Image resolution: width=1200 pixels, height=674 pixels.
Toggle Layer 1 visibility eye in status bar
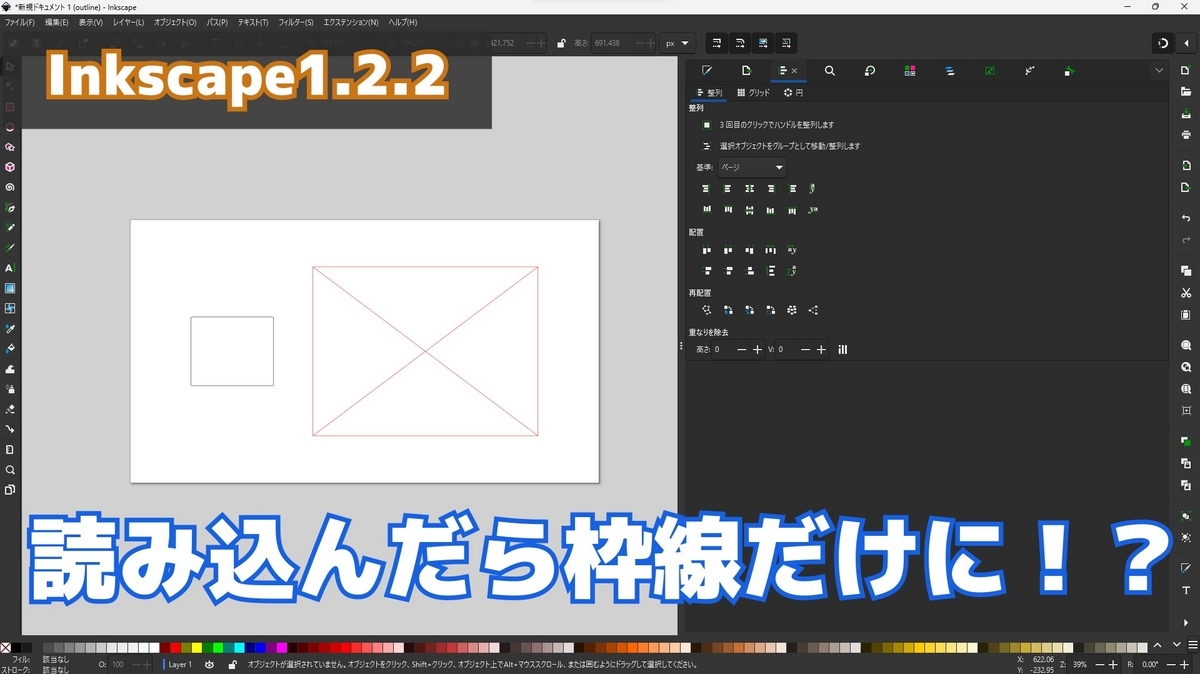[209, 664]
